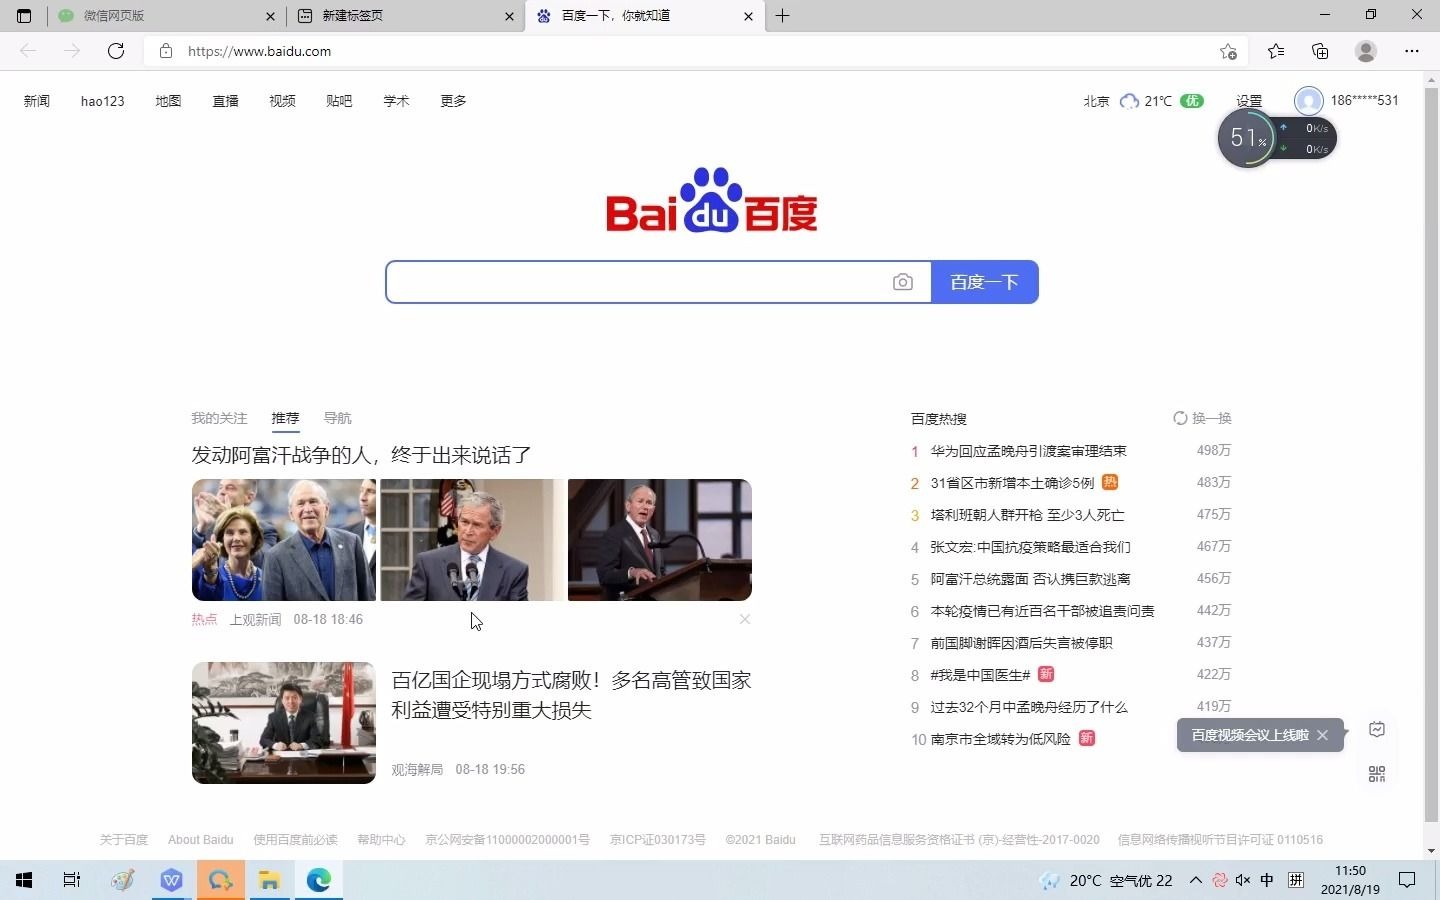Open the 新闻 nav link
Screen dimensions: 1440x900
(x=37, y=101)
